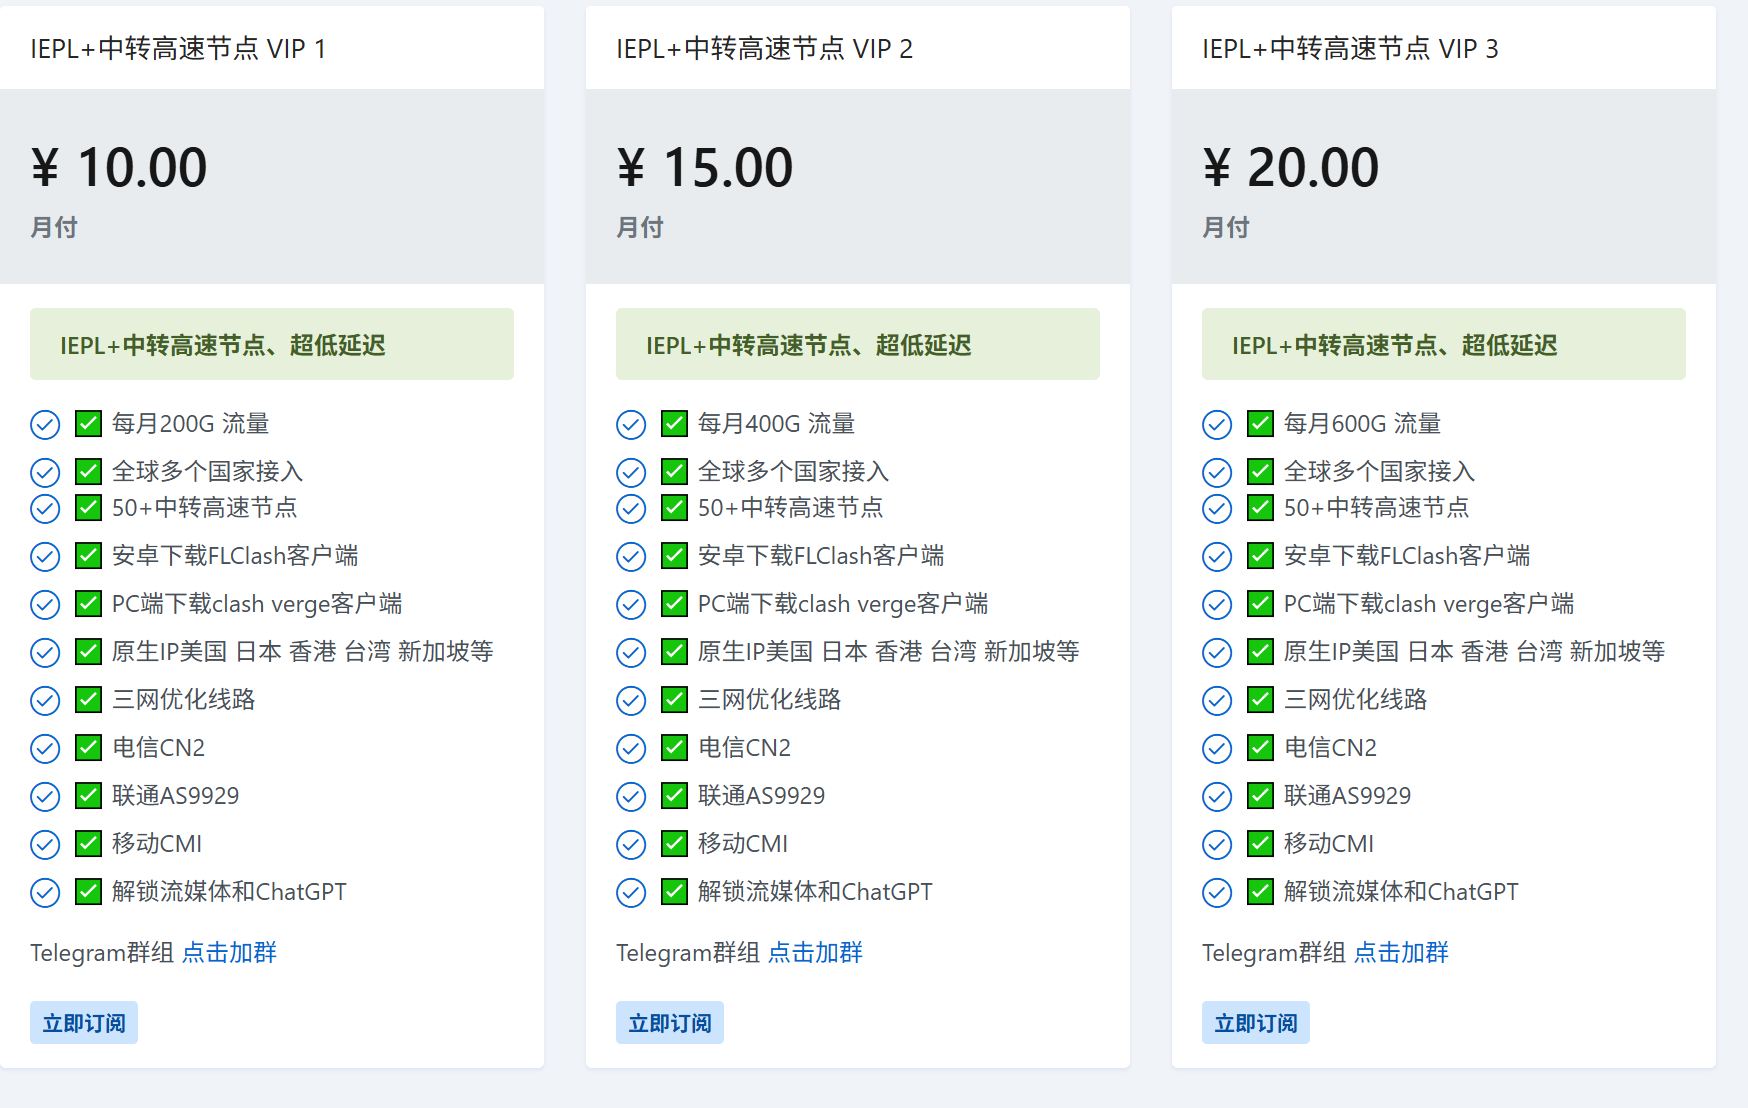1748x1108 pixels.
Task: Click blue circle check beside 每月200G 流量
Action: [x=45, y=425]
